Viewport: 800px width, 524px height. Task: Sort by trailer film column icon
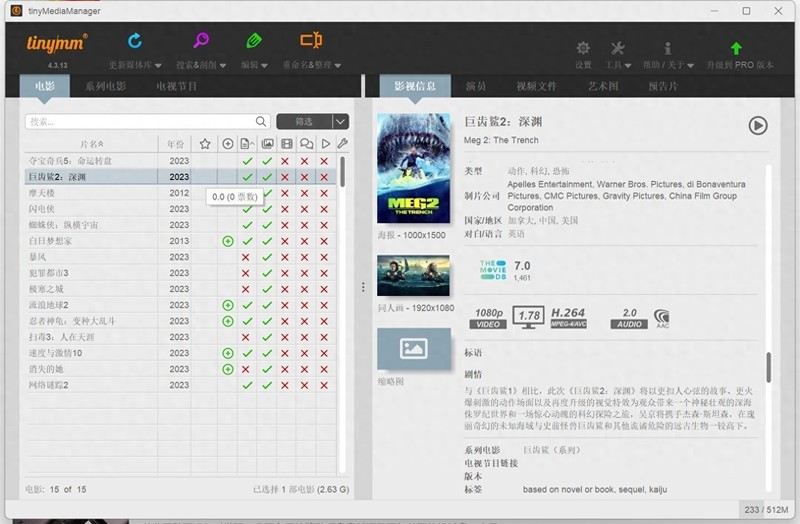pyautogui.click(x=287, y=144)
